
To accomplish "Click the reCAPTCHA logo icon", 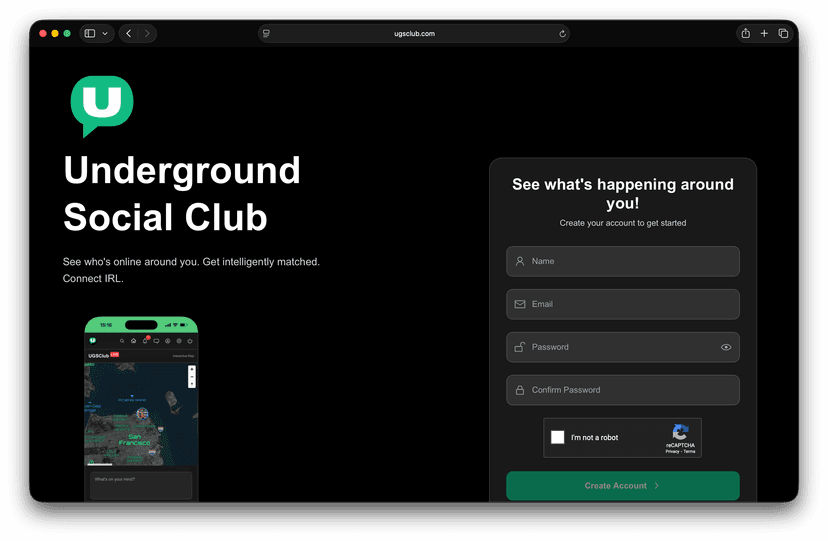I will pos(680,432).
